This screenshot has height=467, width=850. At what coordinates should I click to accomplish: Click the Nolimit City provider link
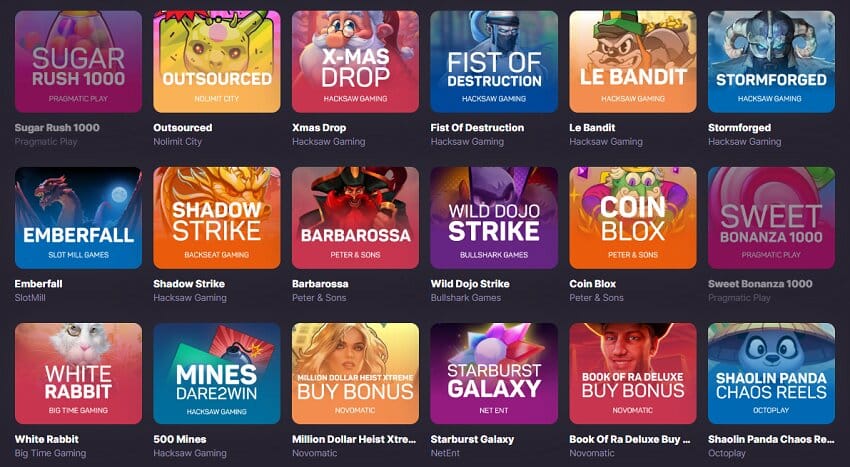click(x=177, y=142)
